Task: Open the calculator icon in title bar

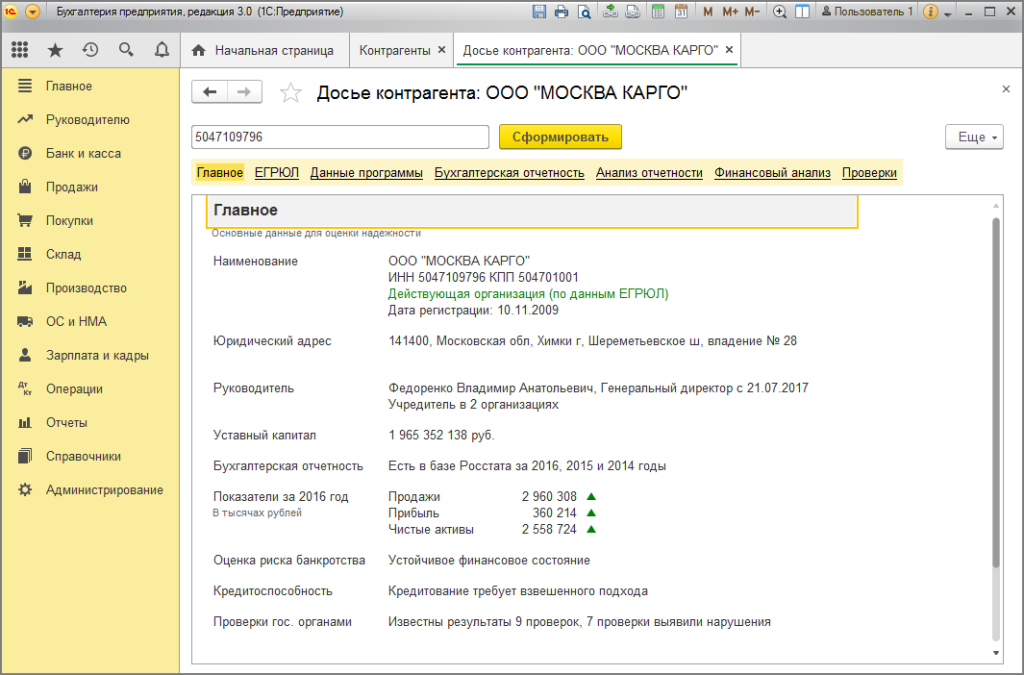Action: click(658, 12)
